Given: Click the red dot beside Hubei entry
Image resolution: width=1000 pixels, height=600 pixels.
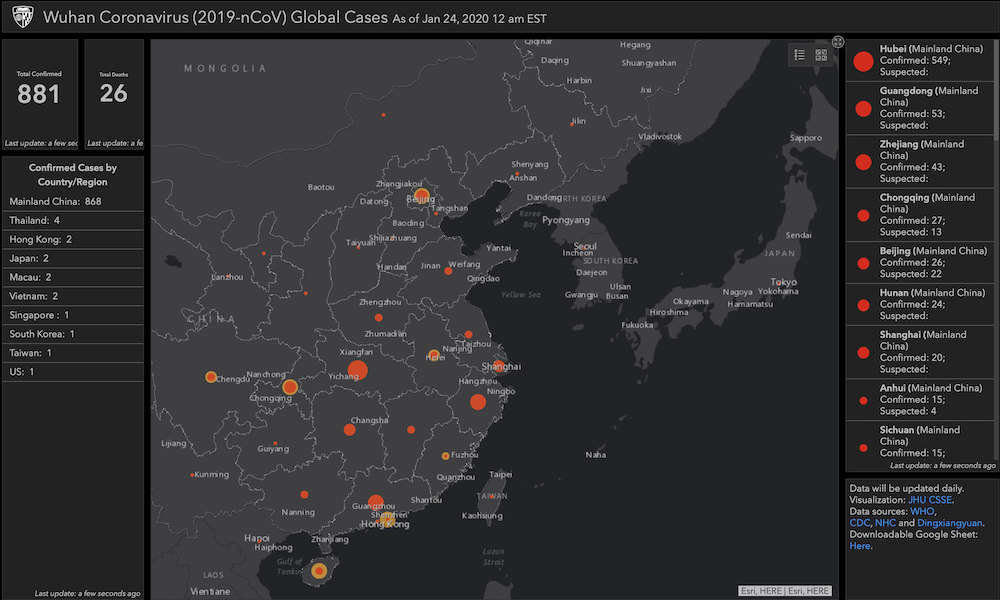Looking at the screenshot, I should point(863,61).
